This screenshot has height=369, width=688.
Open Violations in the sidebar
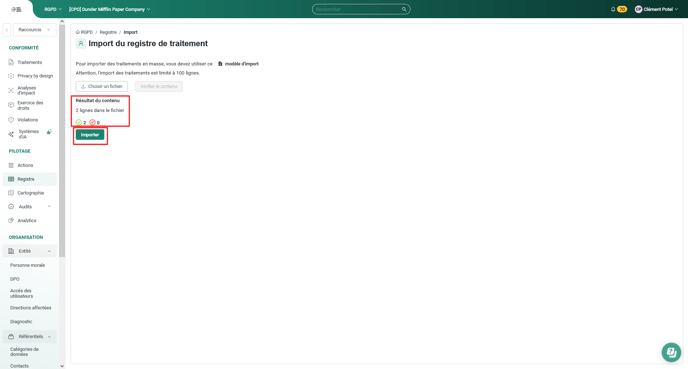[x=28, y=120]
